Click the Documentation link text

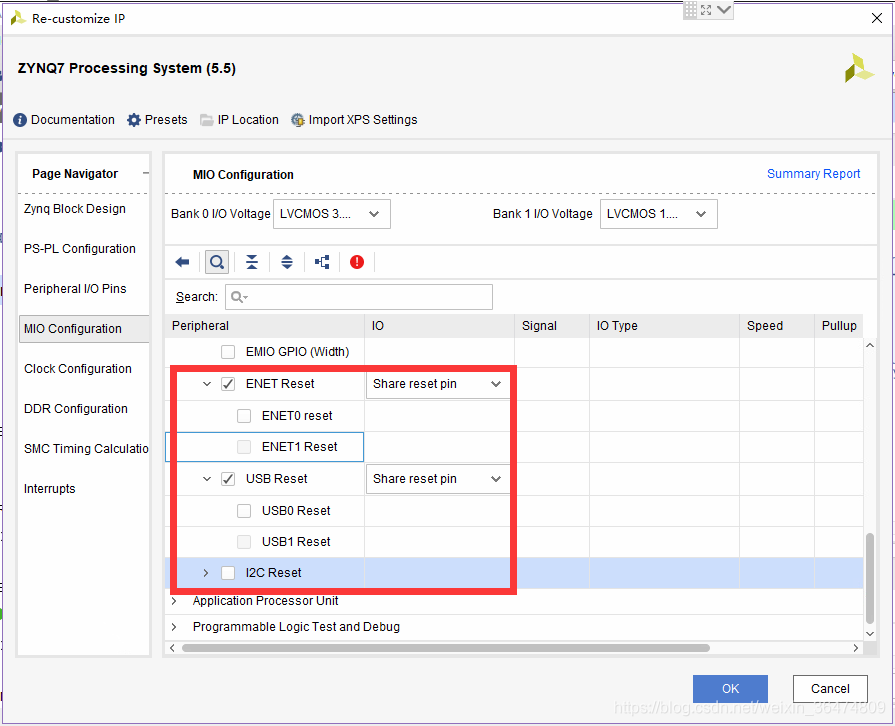pos(72,120)
